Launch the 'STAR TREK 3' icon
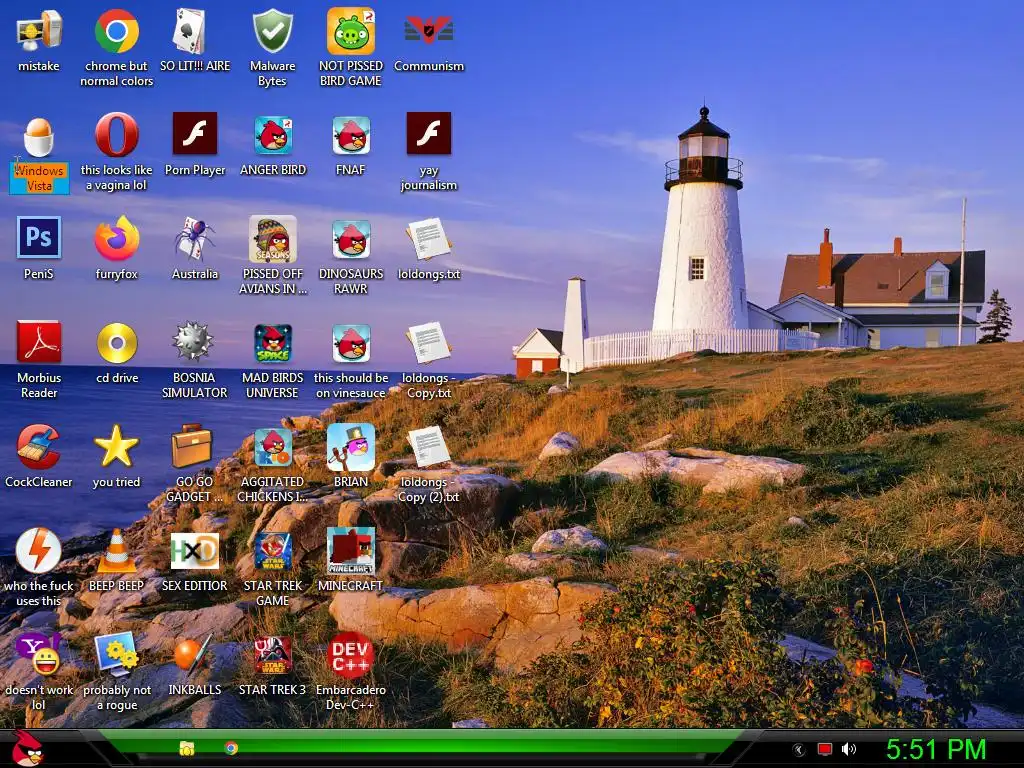Screen dimensions: 1024x768 click(272, 655)
